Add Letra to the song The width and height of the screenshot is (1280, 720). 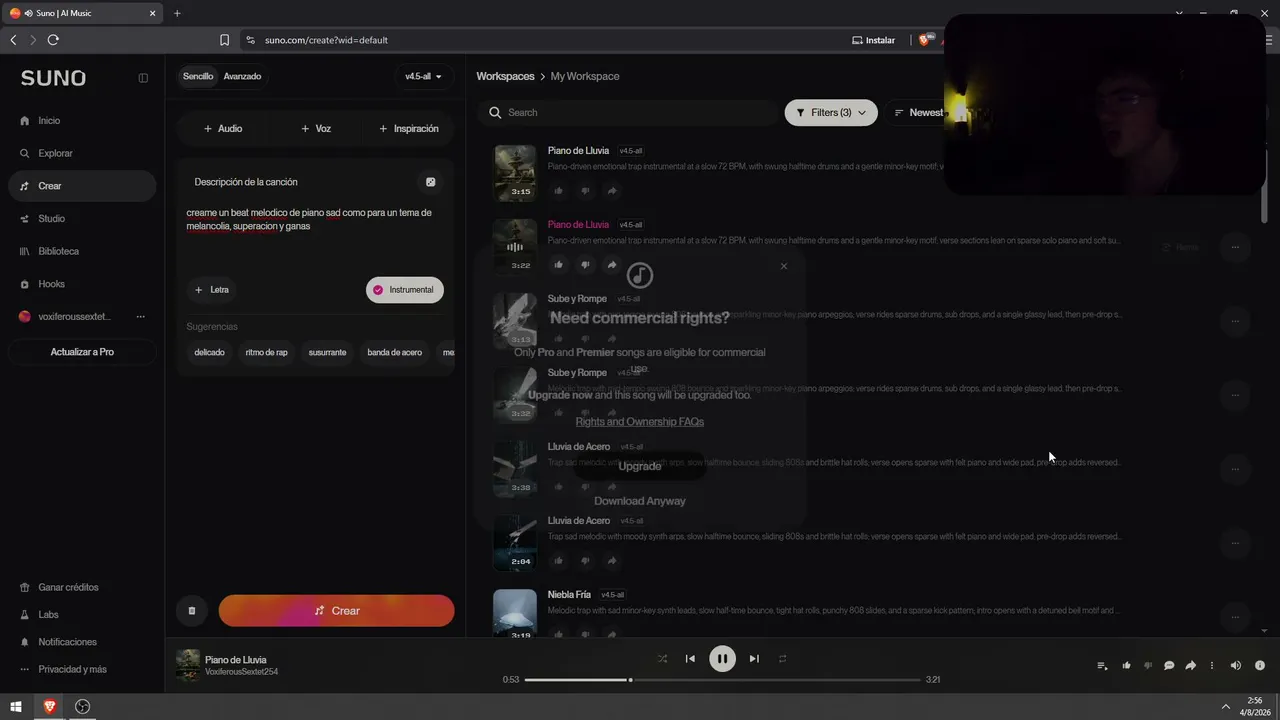(213, 290)
